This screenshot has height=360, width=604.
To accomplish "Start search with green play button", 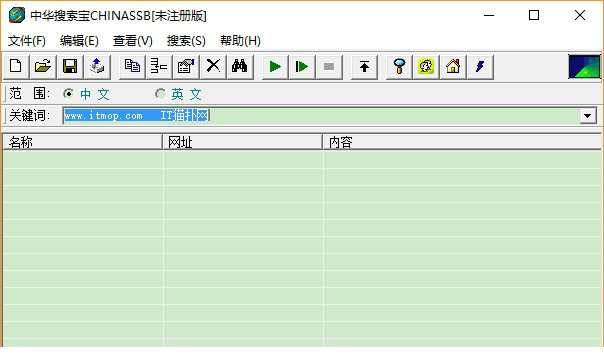I will [275, 67].
